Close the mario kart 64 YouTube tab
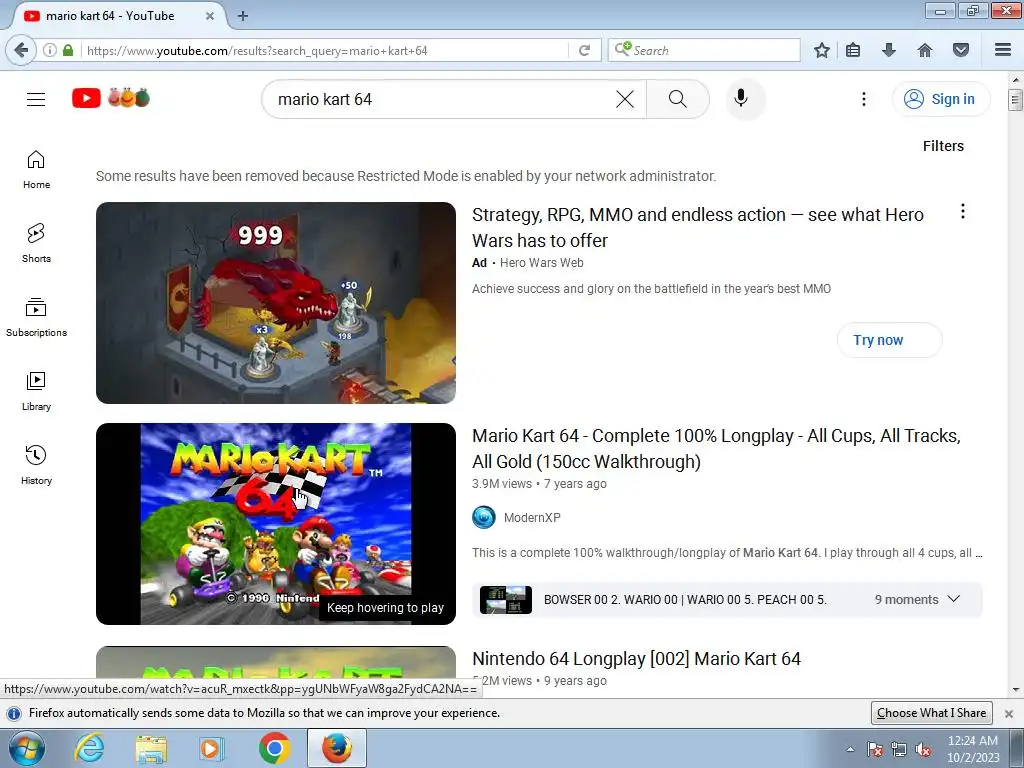 (x=210, y=16)
